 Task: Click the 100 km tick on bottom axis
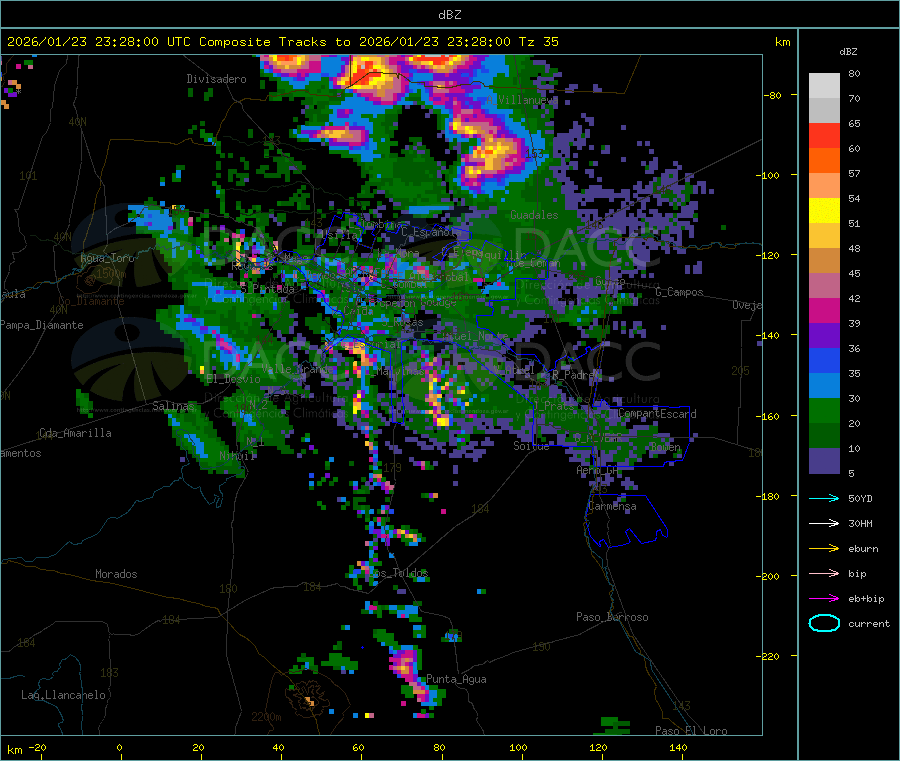[x=518, y=748]
